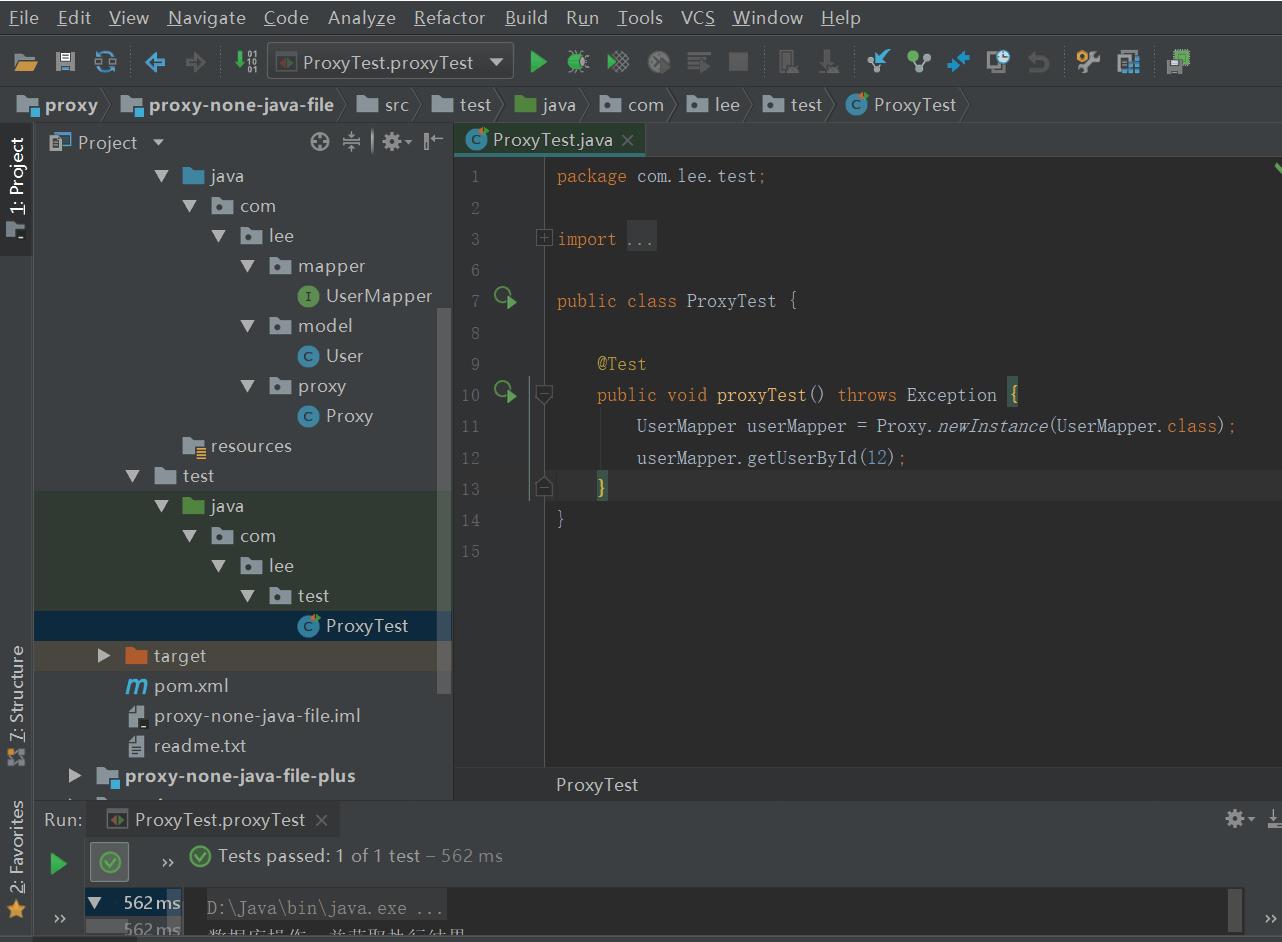Open the Refactor menu
Image resolution: width=1282 pixels, height=942 pixels.
(x=449, y=18)
